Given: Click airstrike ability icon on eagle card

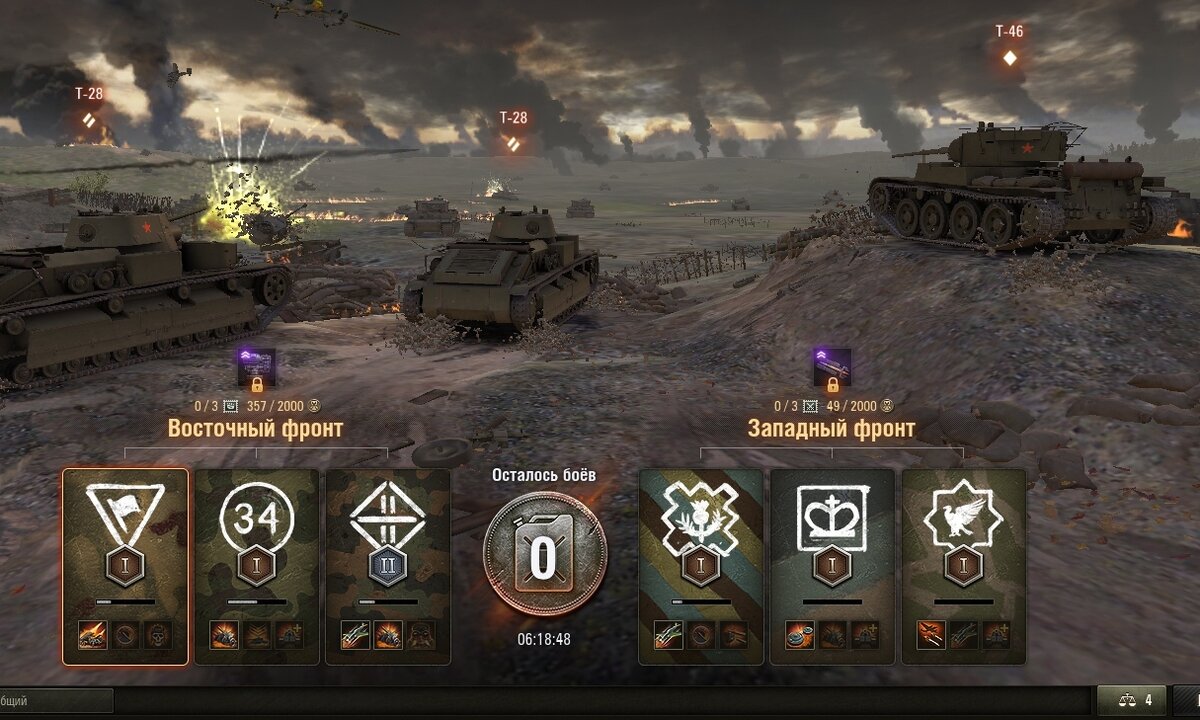Looking at the screenshot, I should coord(931,635).
